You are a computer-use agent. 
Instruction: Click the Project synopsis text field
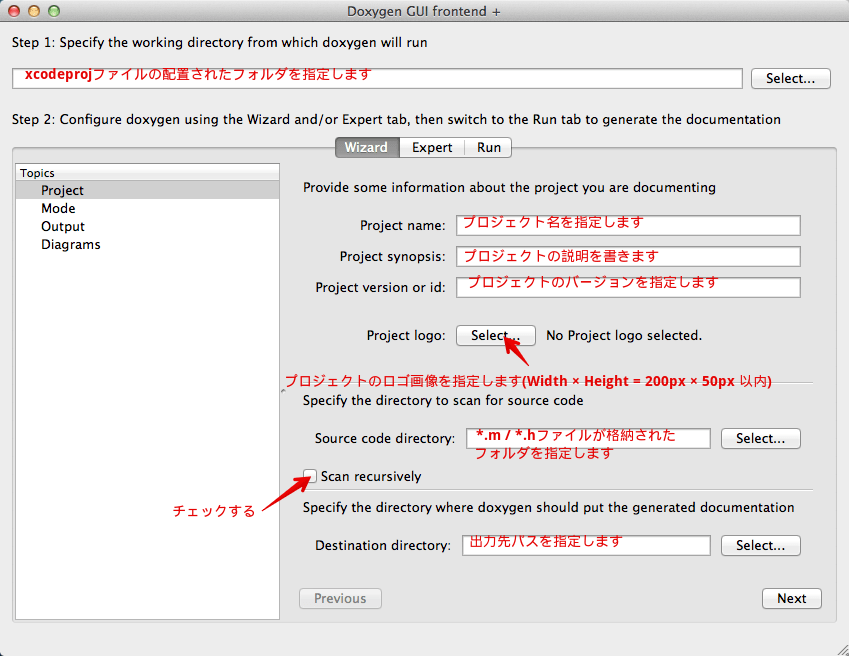(626, 256)
